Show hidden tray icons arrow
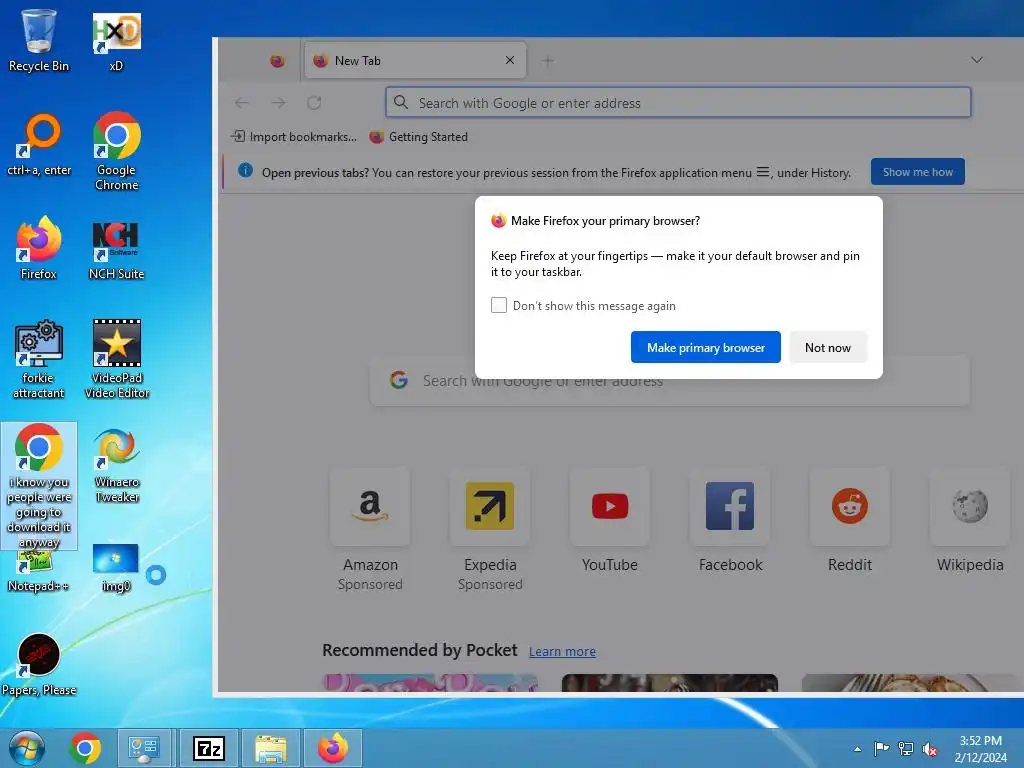Screen dimensions: 1024x768 click(857, 749)
